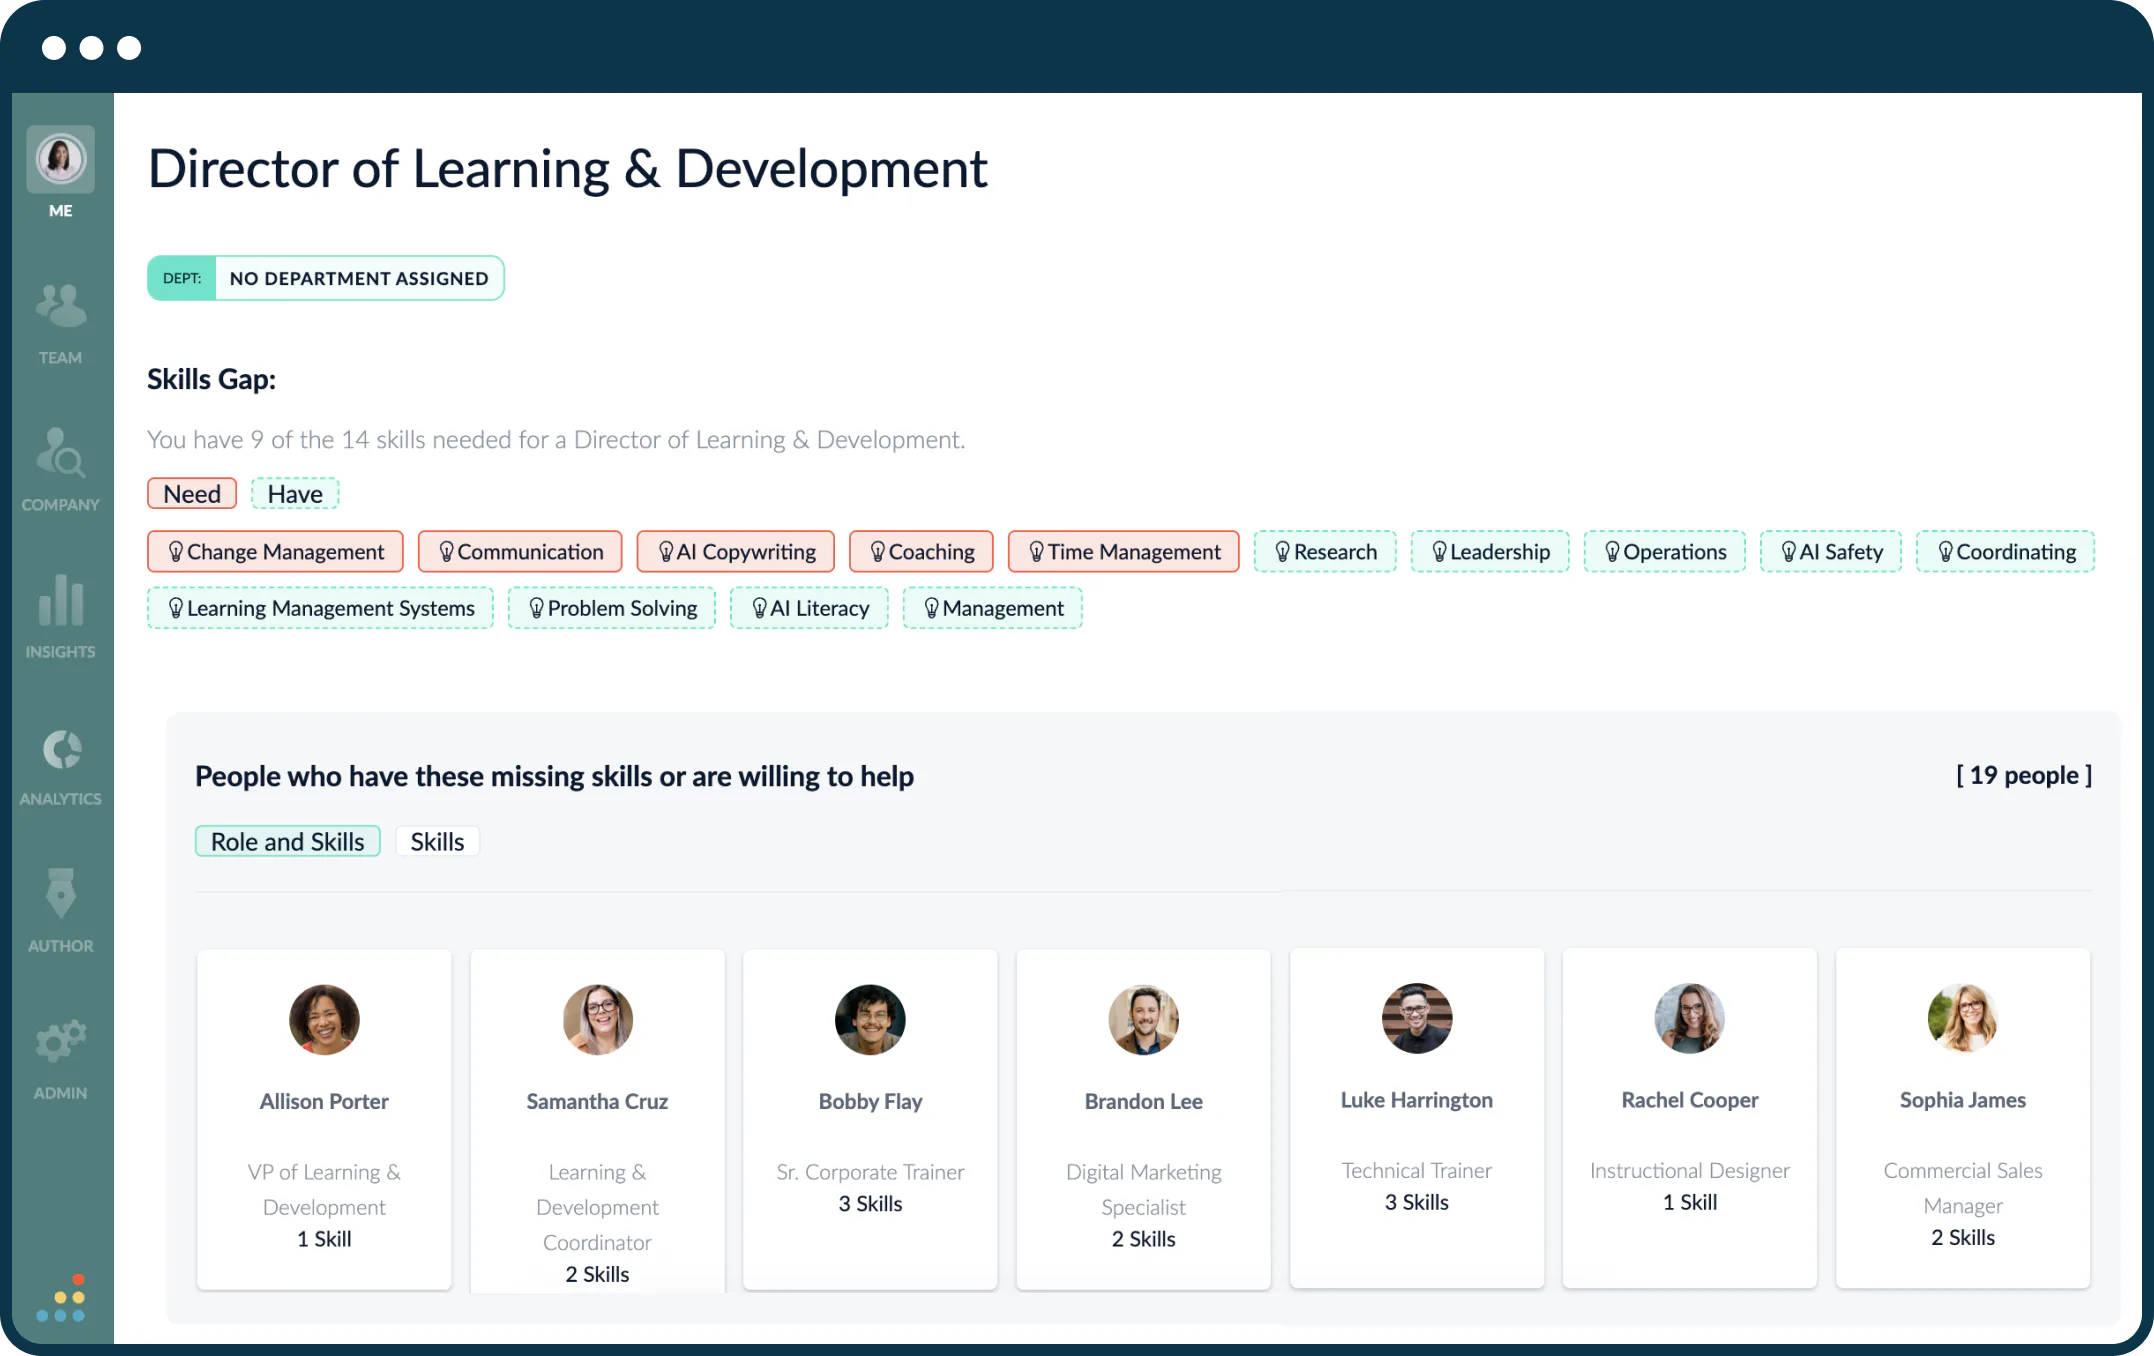Viewport: 2154px width, 1356px height.
Task: Open Brandon Lee's profile photo
Action: (1144, 1020)
